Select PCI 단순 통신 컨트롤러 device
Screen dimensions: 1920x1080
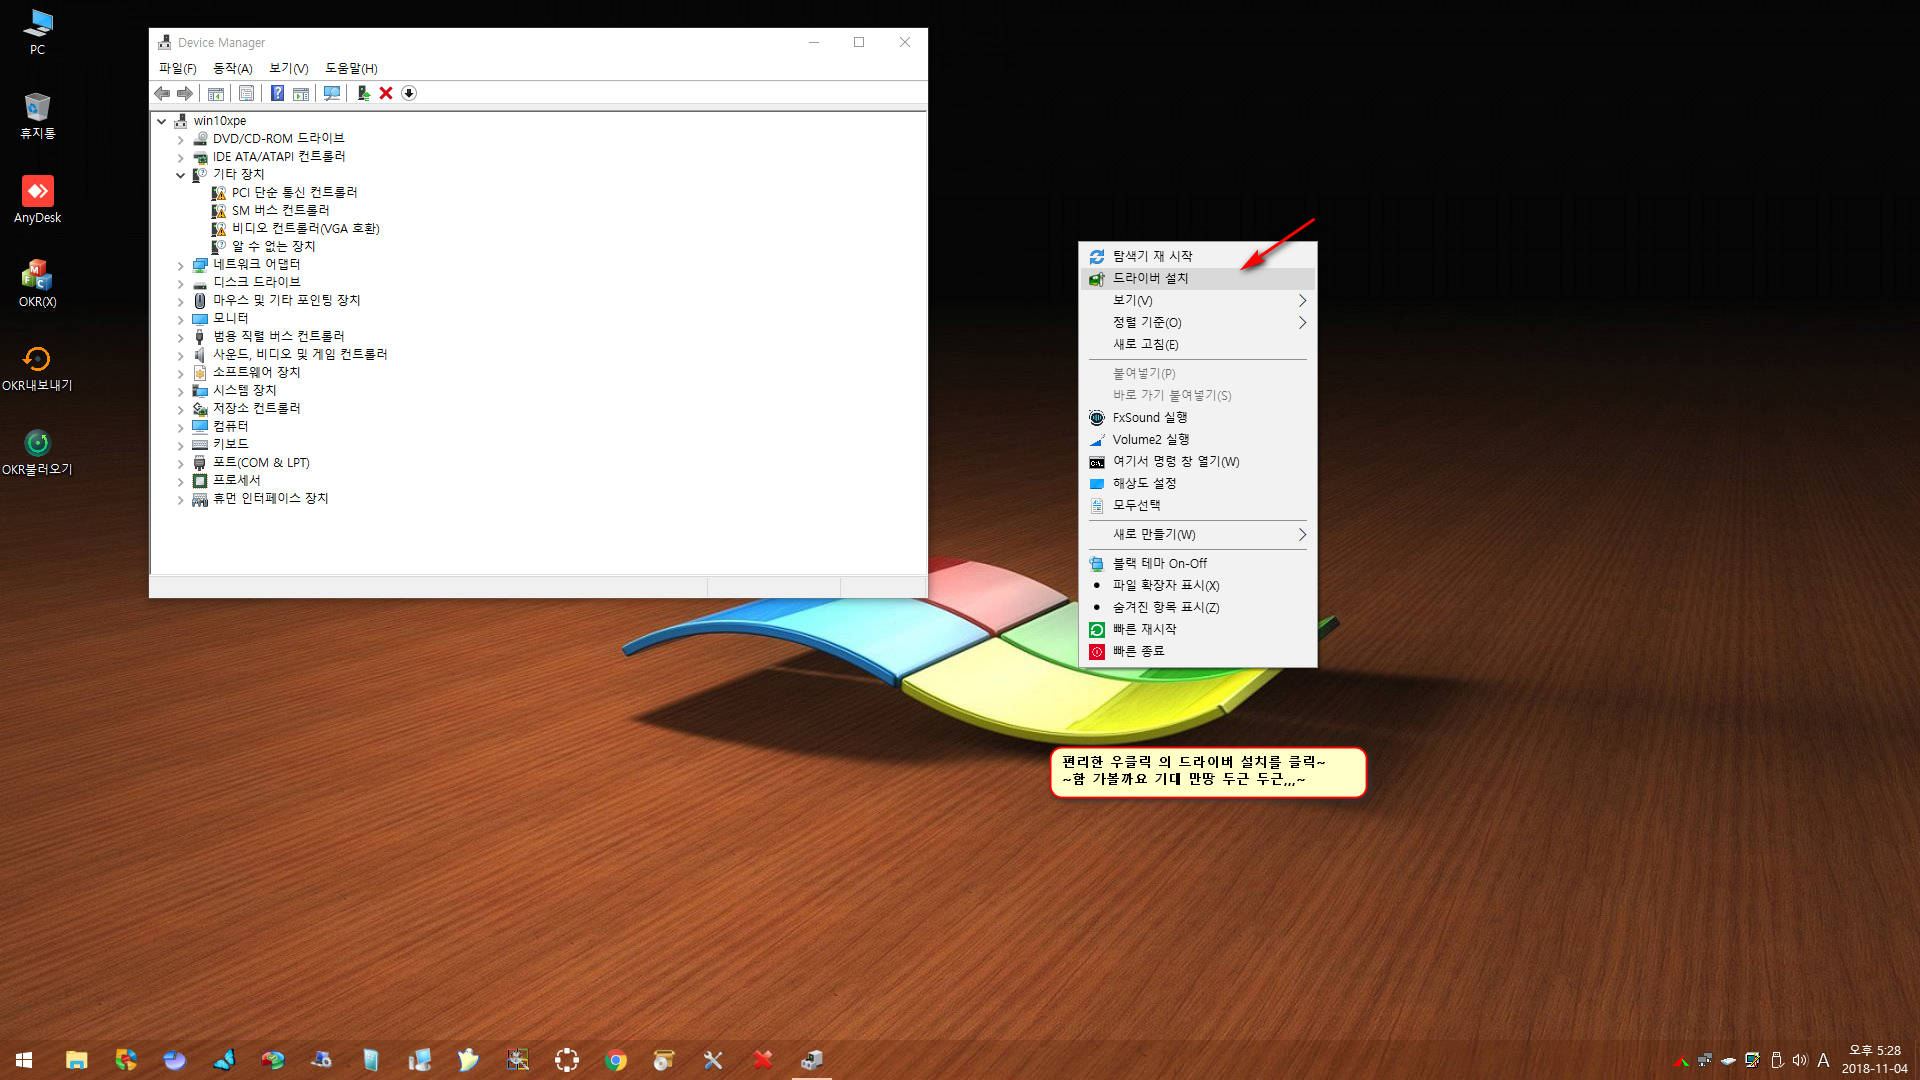[x=294, y=193]
